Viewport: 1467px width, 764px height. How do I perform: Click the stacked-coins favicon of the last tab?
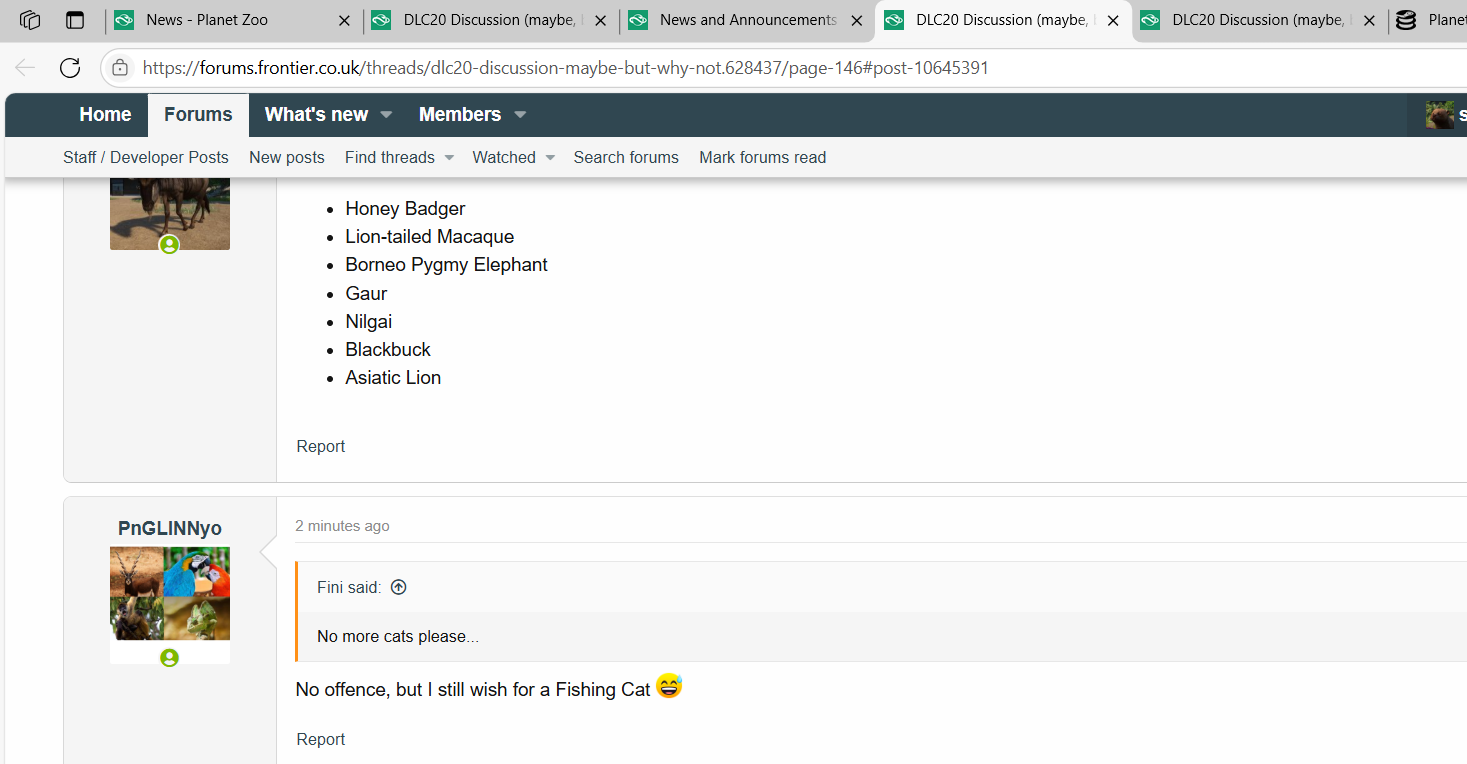1406,20
